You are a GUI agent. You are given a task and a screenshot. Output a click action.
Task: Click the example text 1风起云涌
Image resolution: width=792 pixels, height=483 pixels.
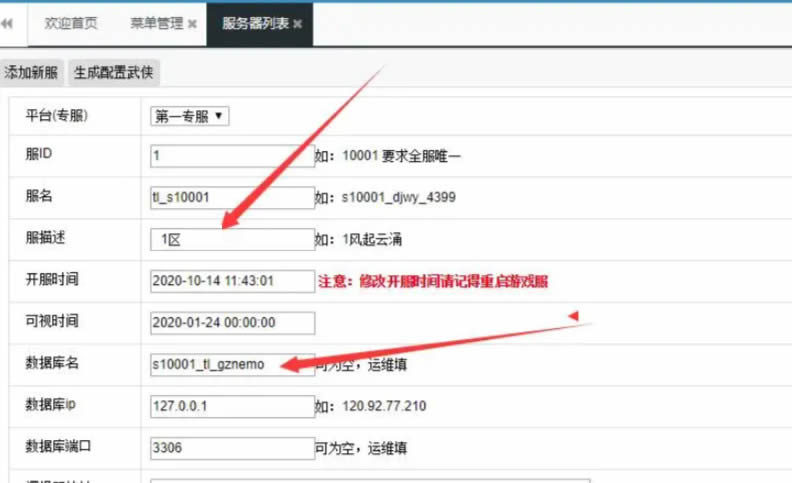coord(372,239)
